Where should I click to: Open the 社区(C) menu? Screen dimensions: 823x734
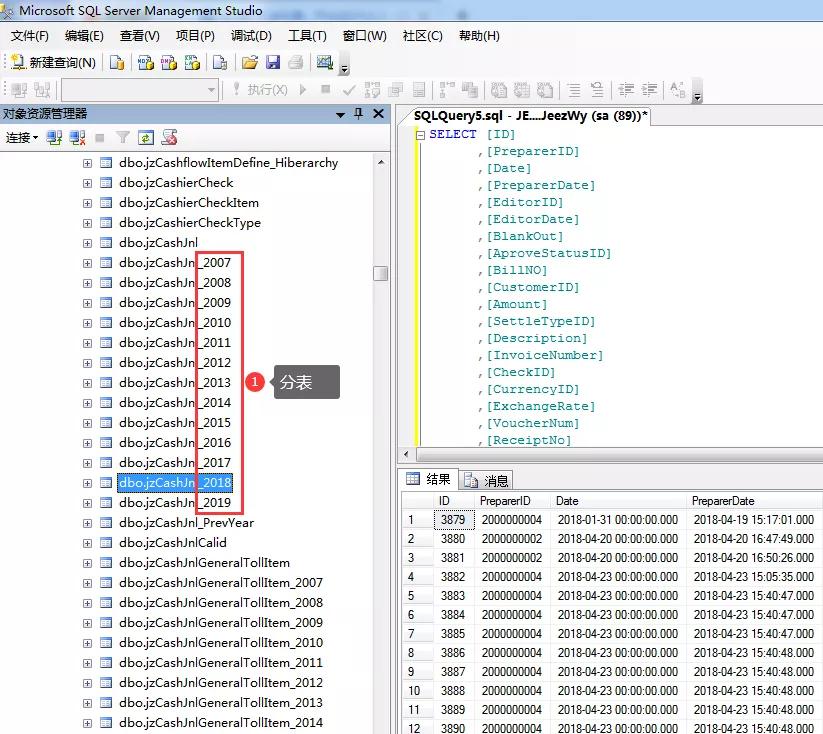coord(422,36)
